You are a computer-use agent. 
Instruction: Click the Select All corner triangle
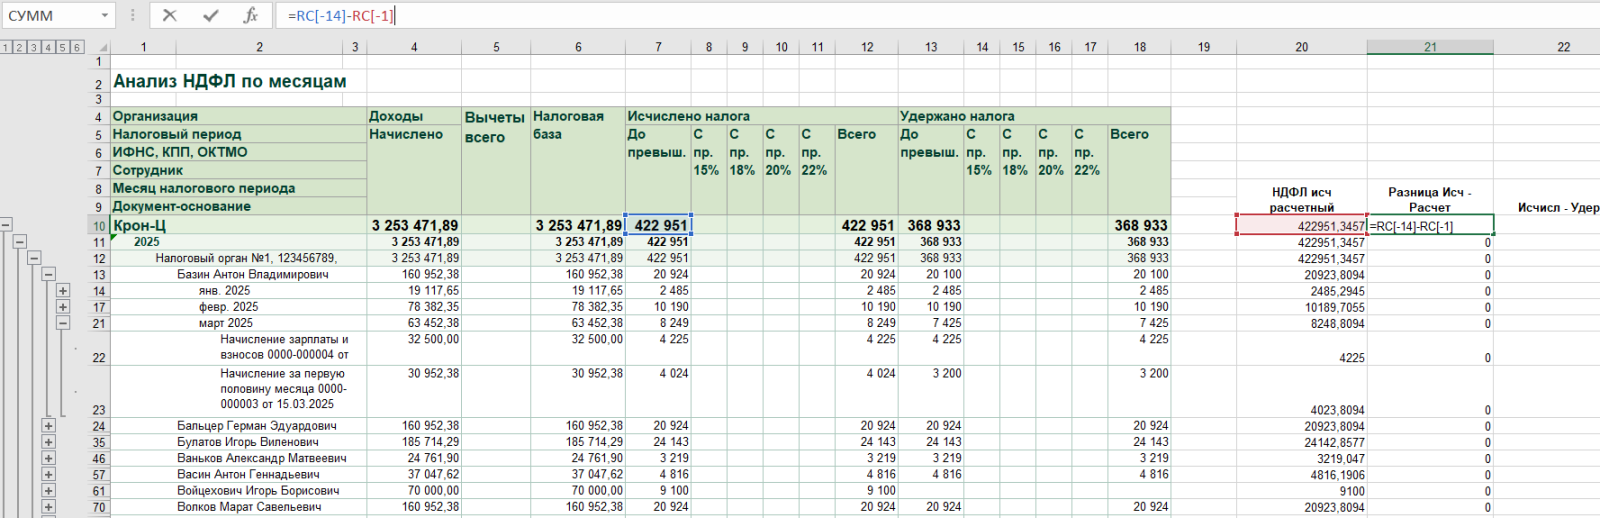tap(99, 47)
